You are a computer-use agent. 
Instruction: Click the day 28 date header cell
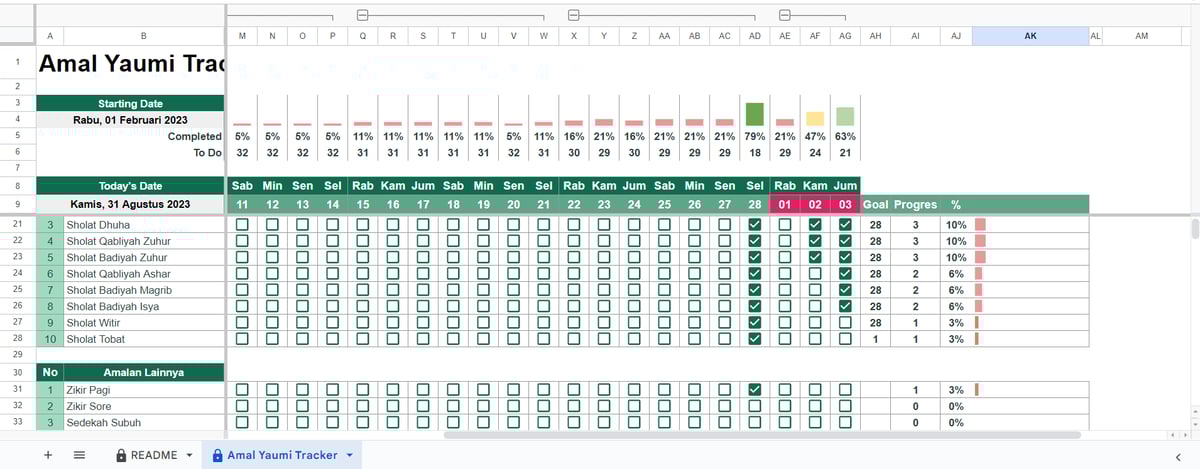(755, 204)
